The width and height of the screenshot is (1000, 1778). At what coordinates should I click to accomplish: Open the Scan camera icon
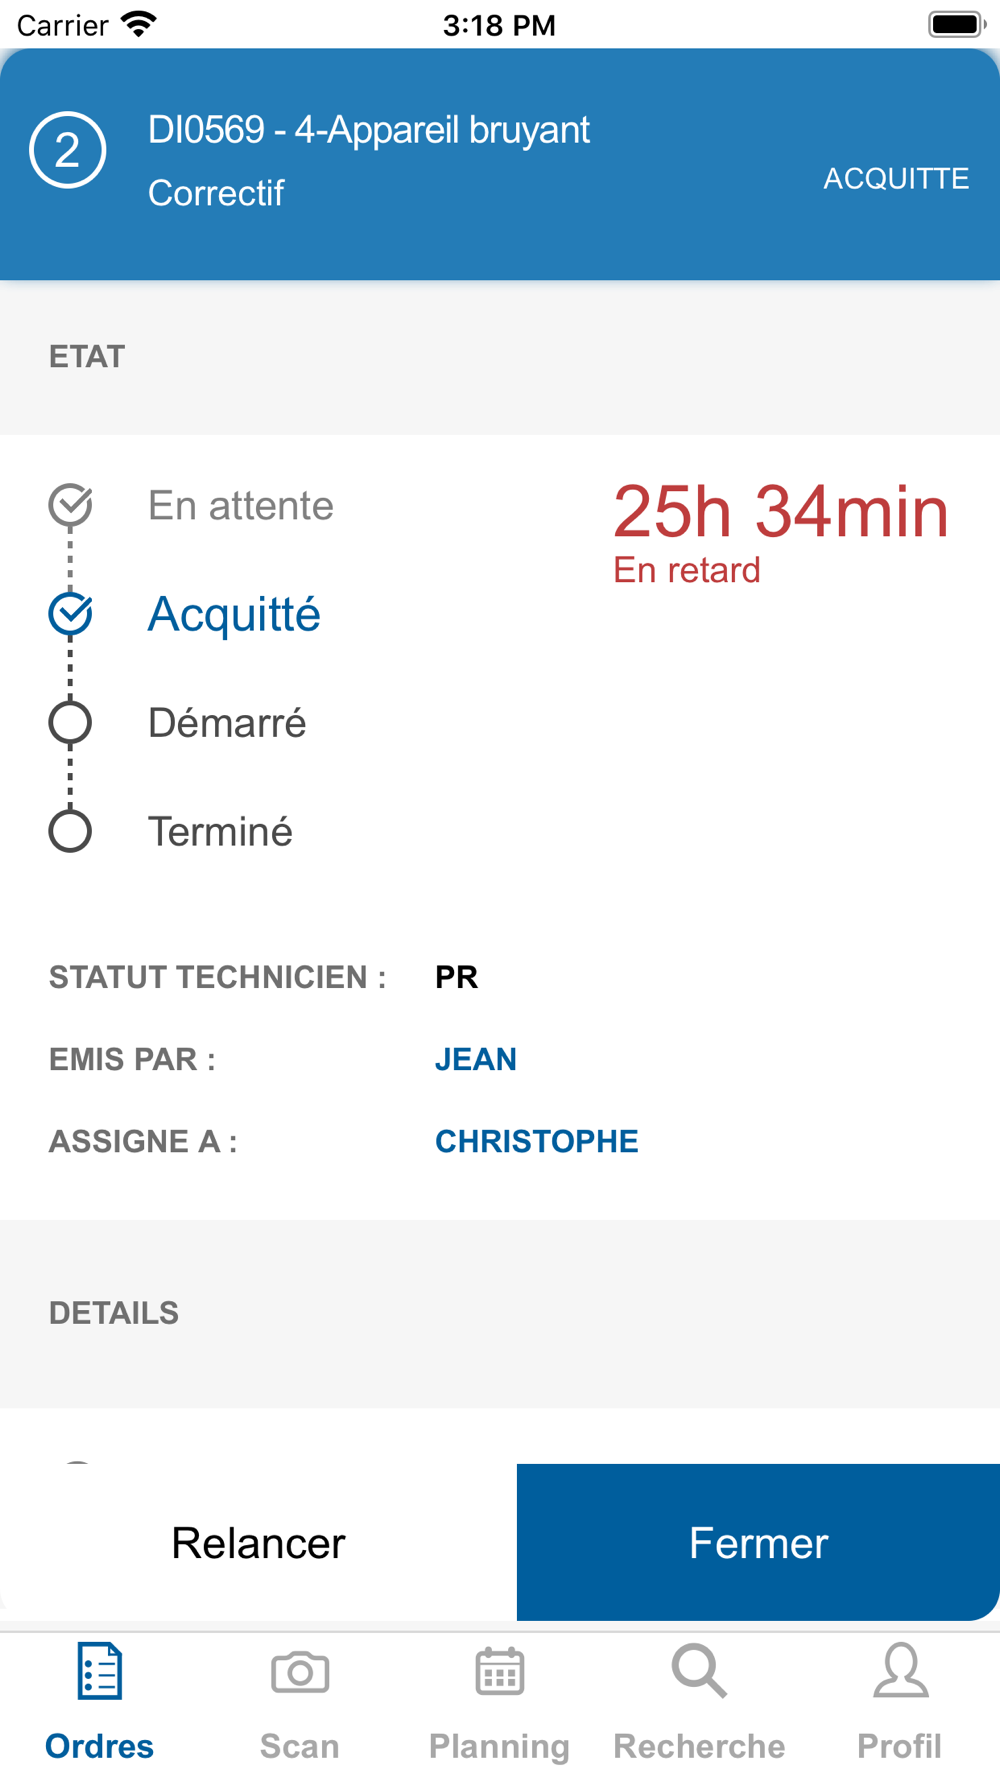[x=299, y=1672]
